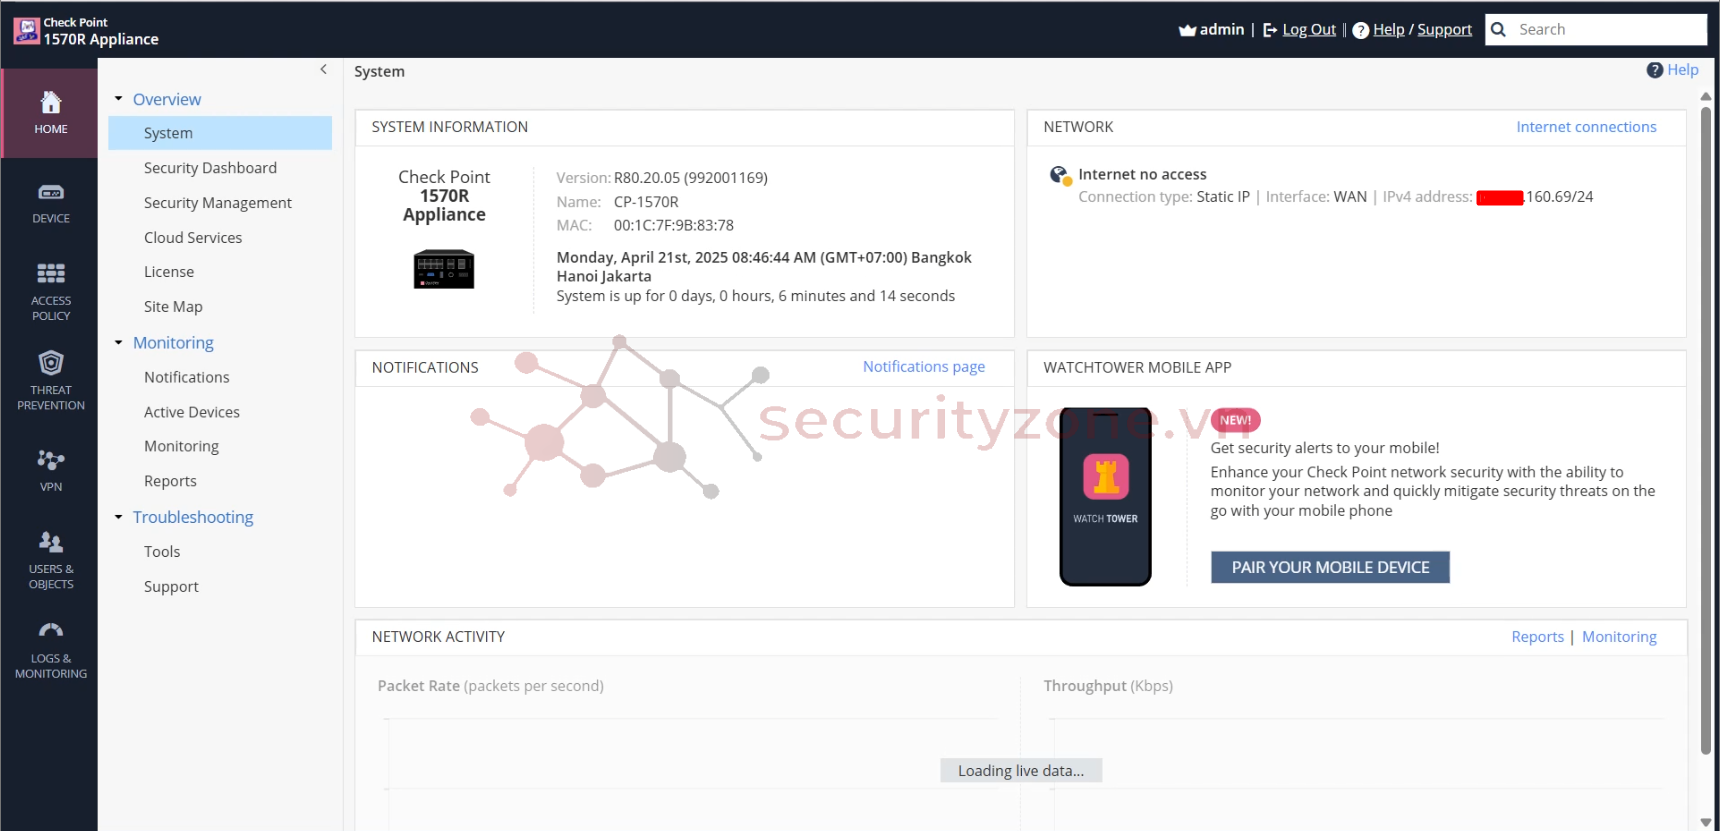Image resolution: width=1720 pixels, height=831 pixels.
Task: Click the scrollbar up arrow
Action: tap(1705, 97)
